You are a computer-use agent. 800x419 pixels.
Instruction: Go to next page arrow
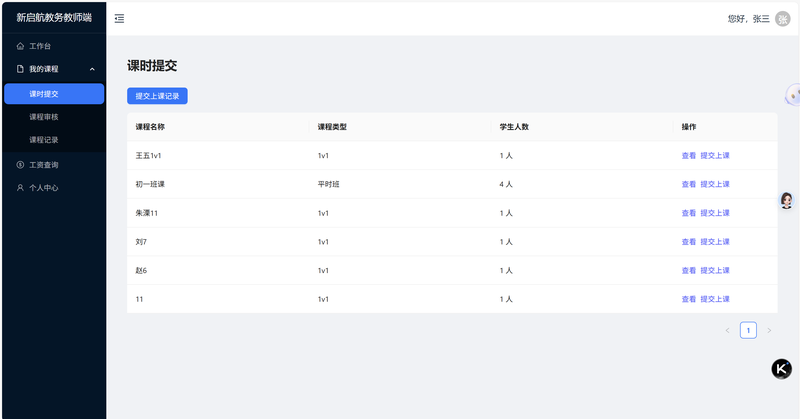point(769,331)
